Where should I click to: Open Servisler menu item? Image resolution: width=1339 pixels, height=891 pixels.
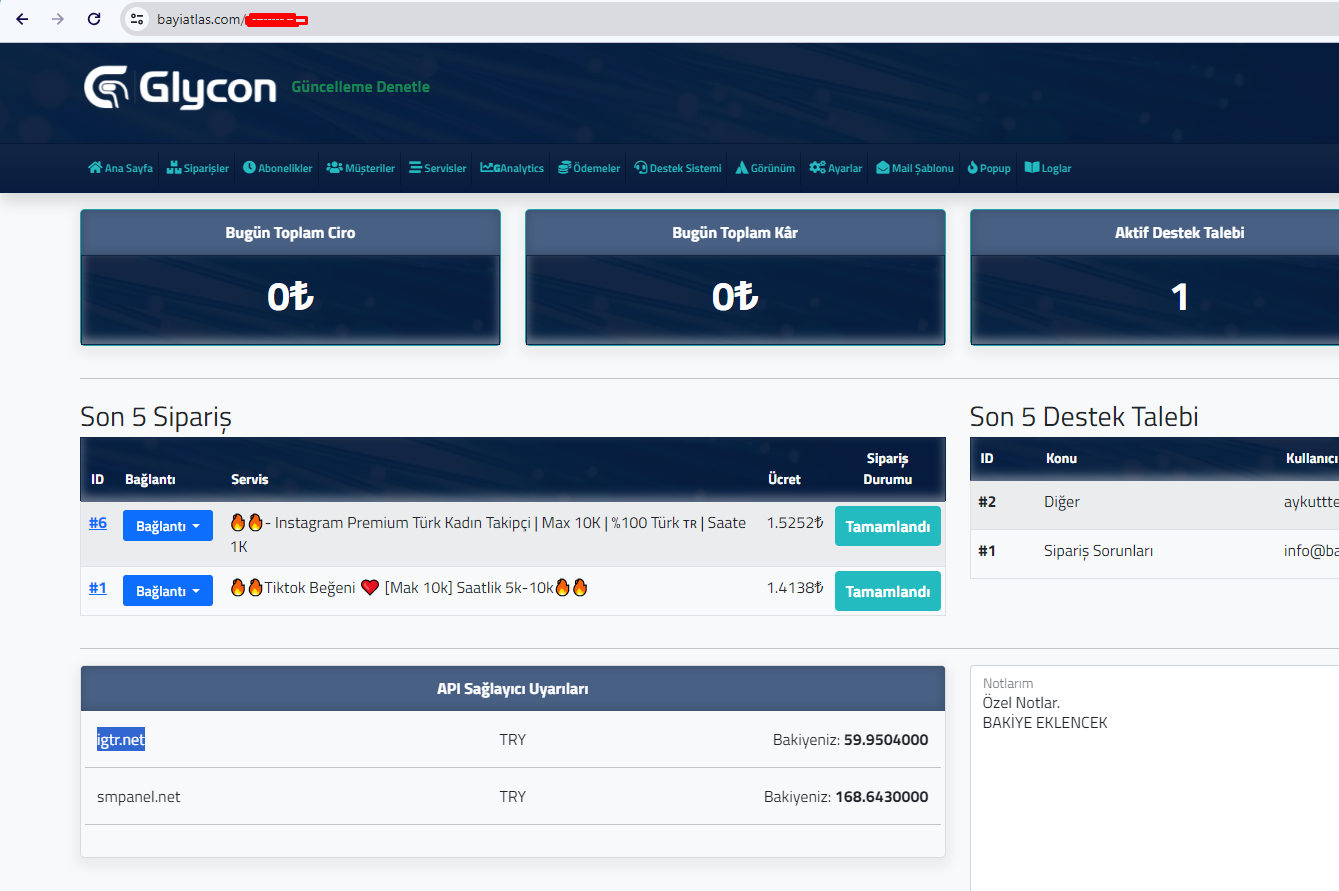pos(437,168)
